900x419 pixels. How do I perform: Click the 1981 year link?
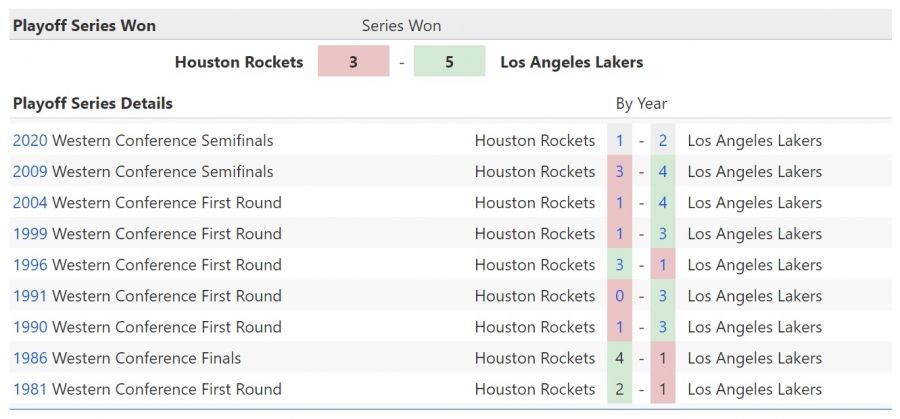click(29, 388)
